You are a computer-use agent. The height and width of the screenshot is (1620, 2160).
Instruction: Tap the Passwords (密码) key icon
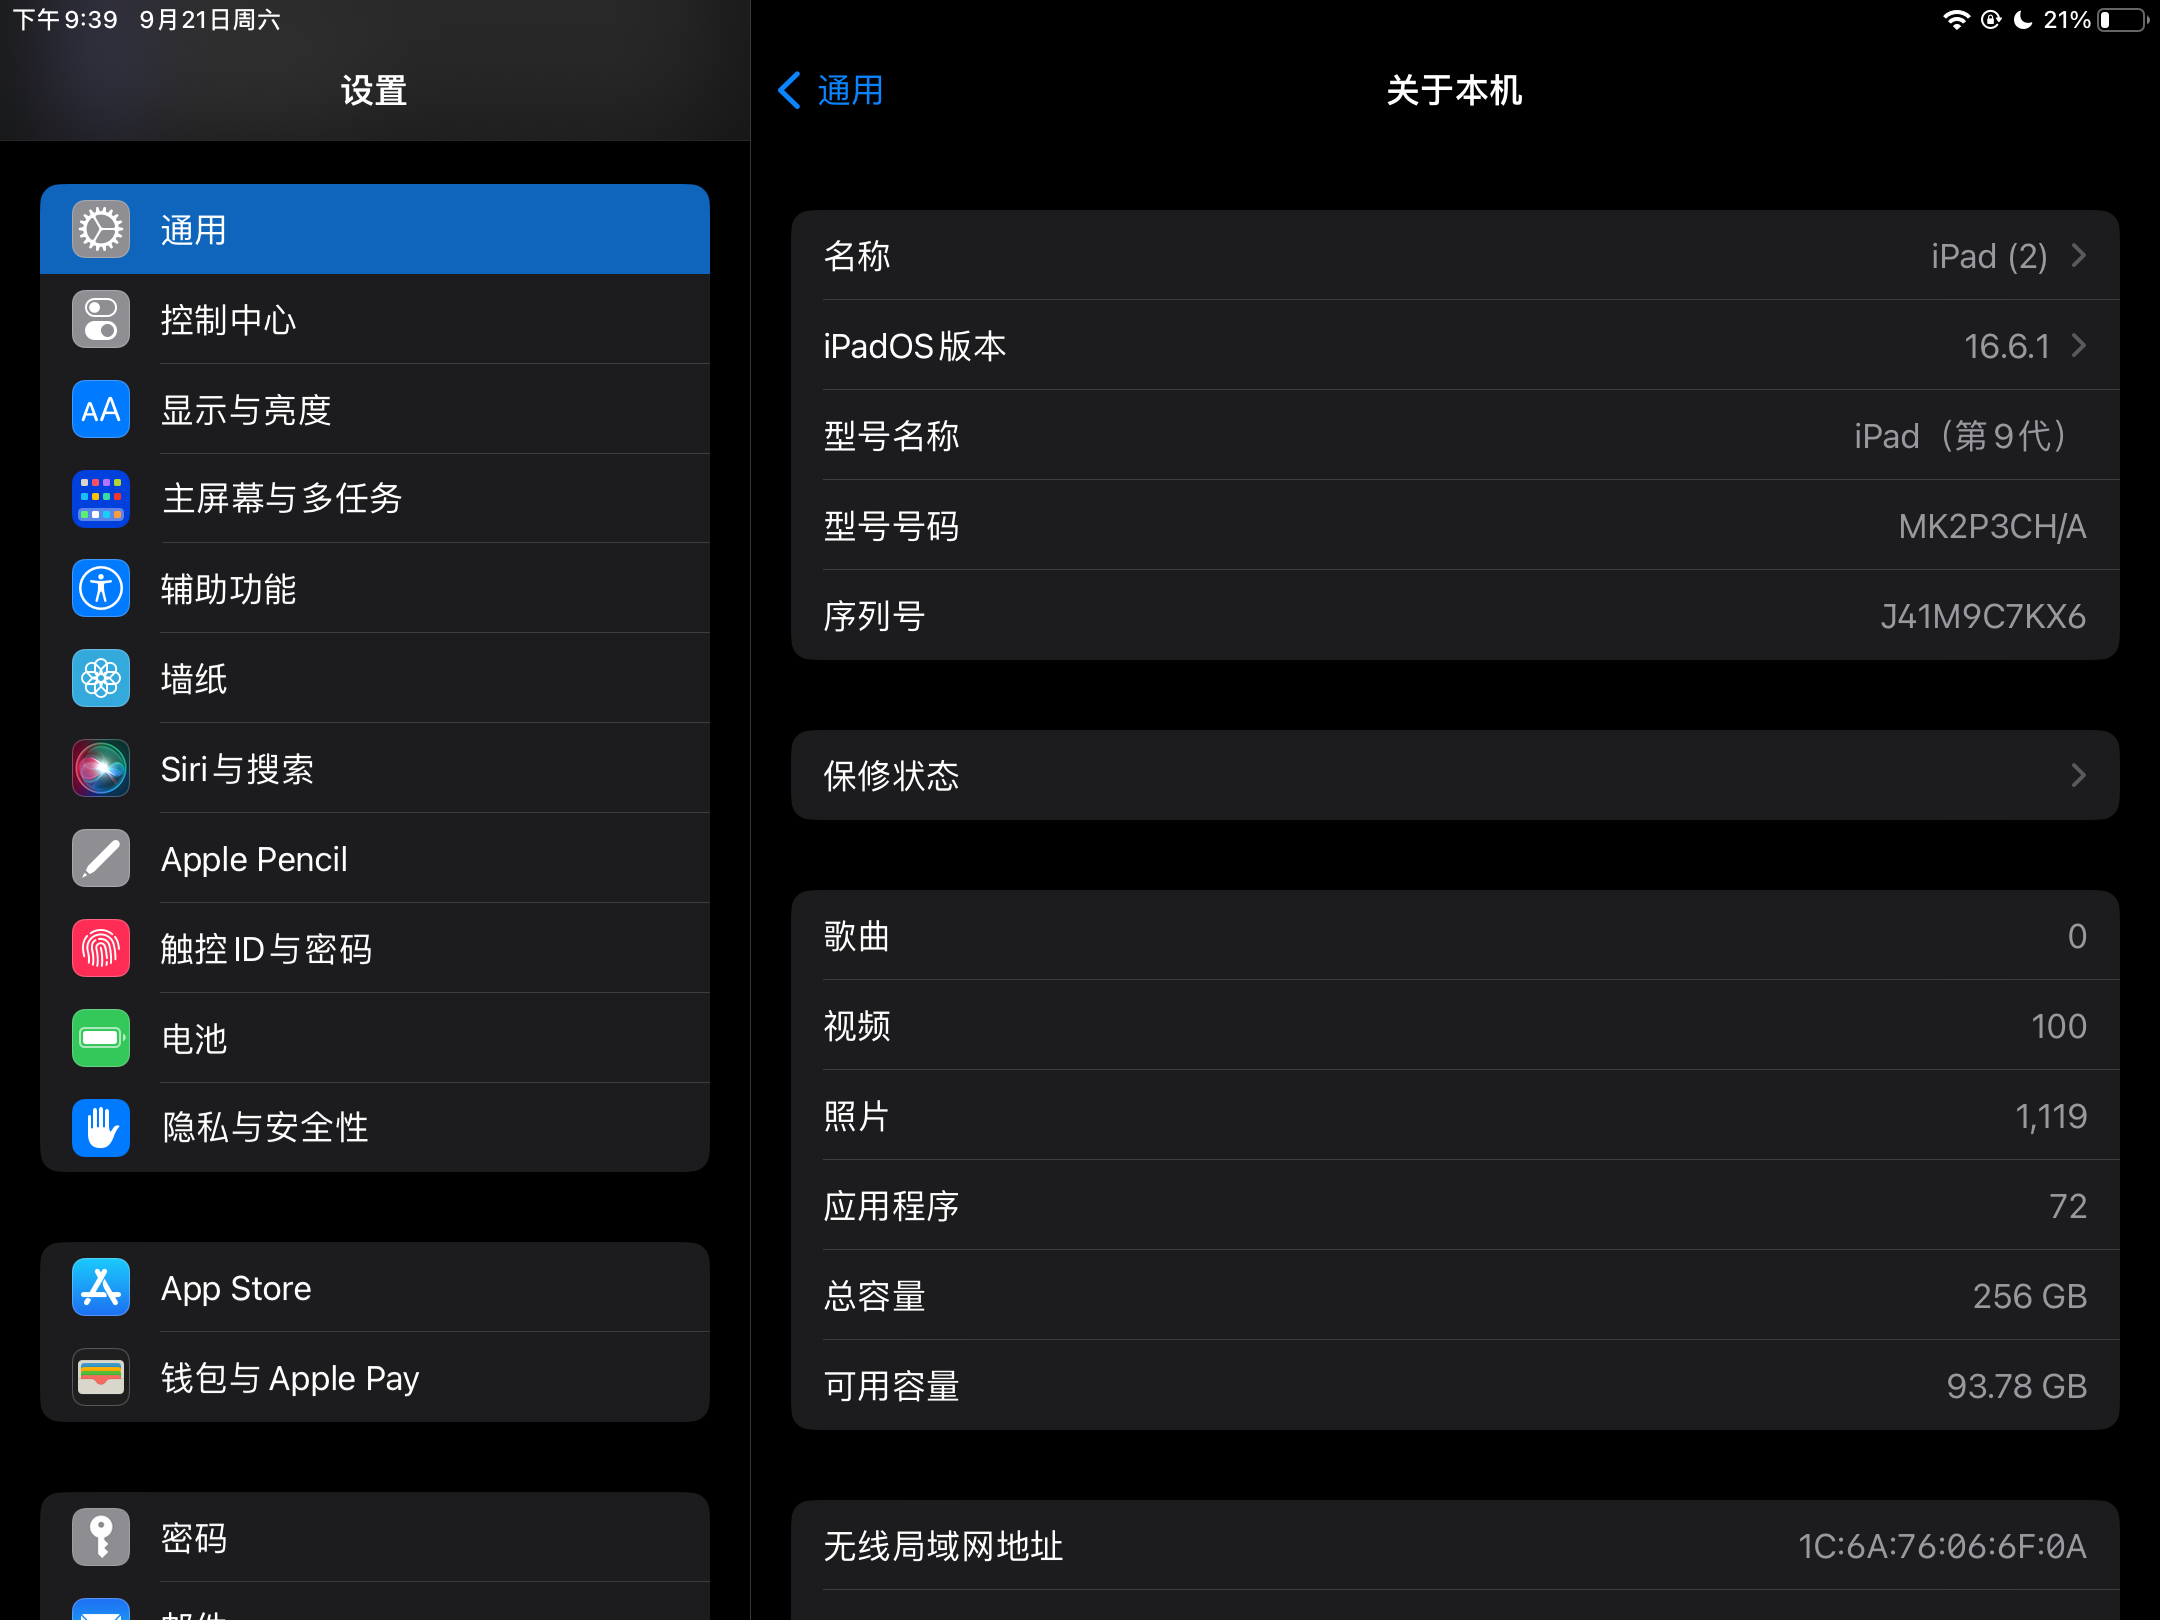click(x=101, y=1537)
